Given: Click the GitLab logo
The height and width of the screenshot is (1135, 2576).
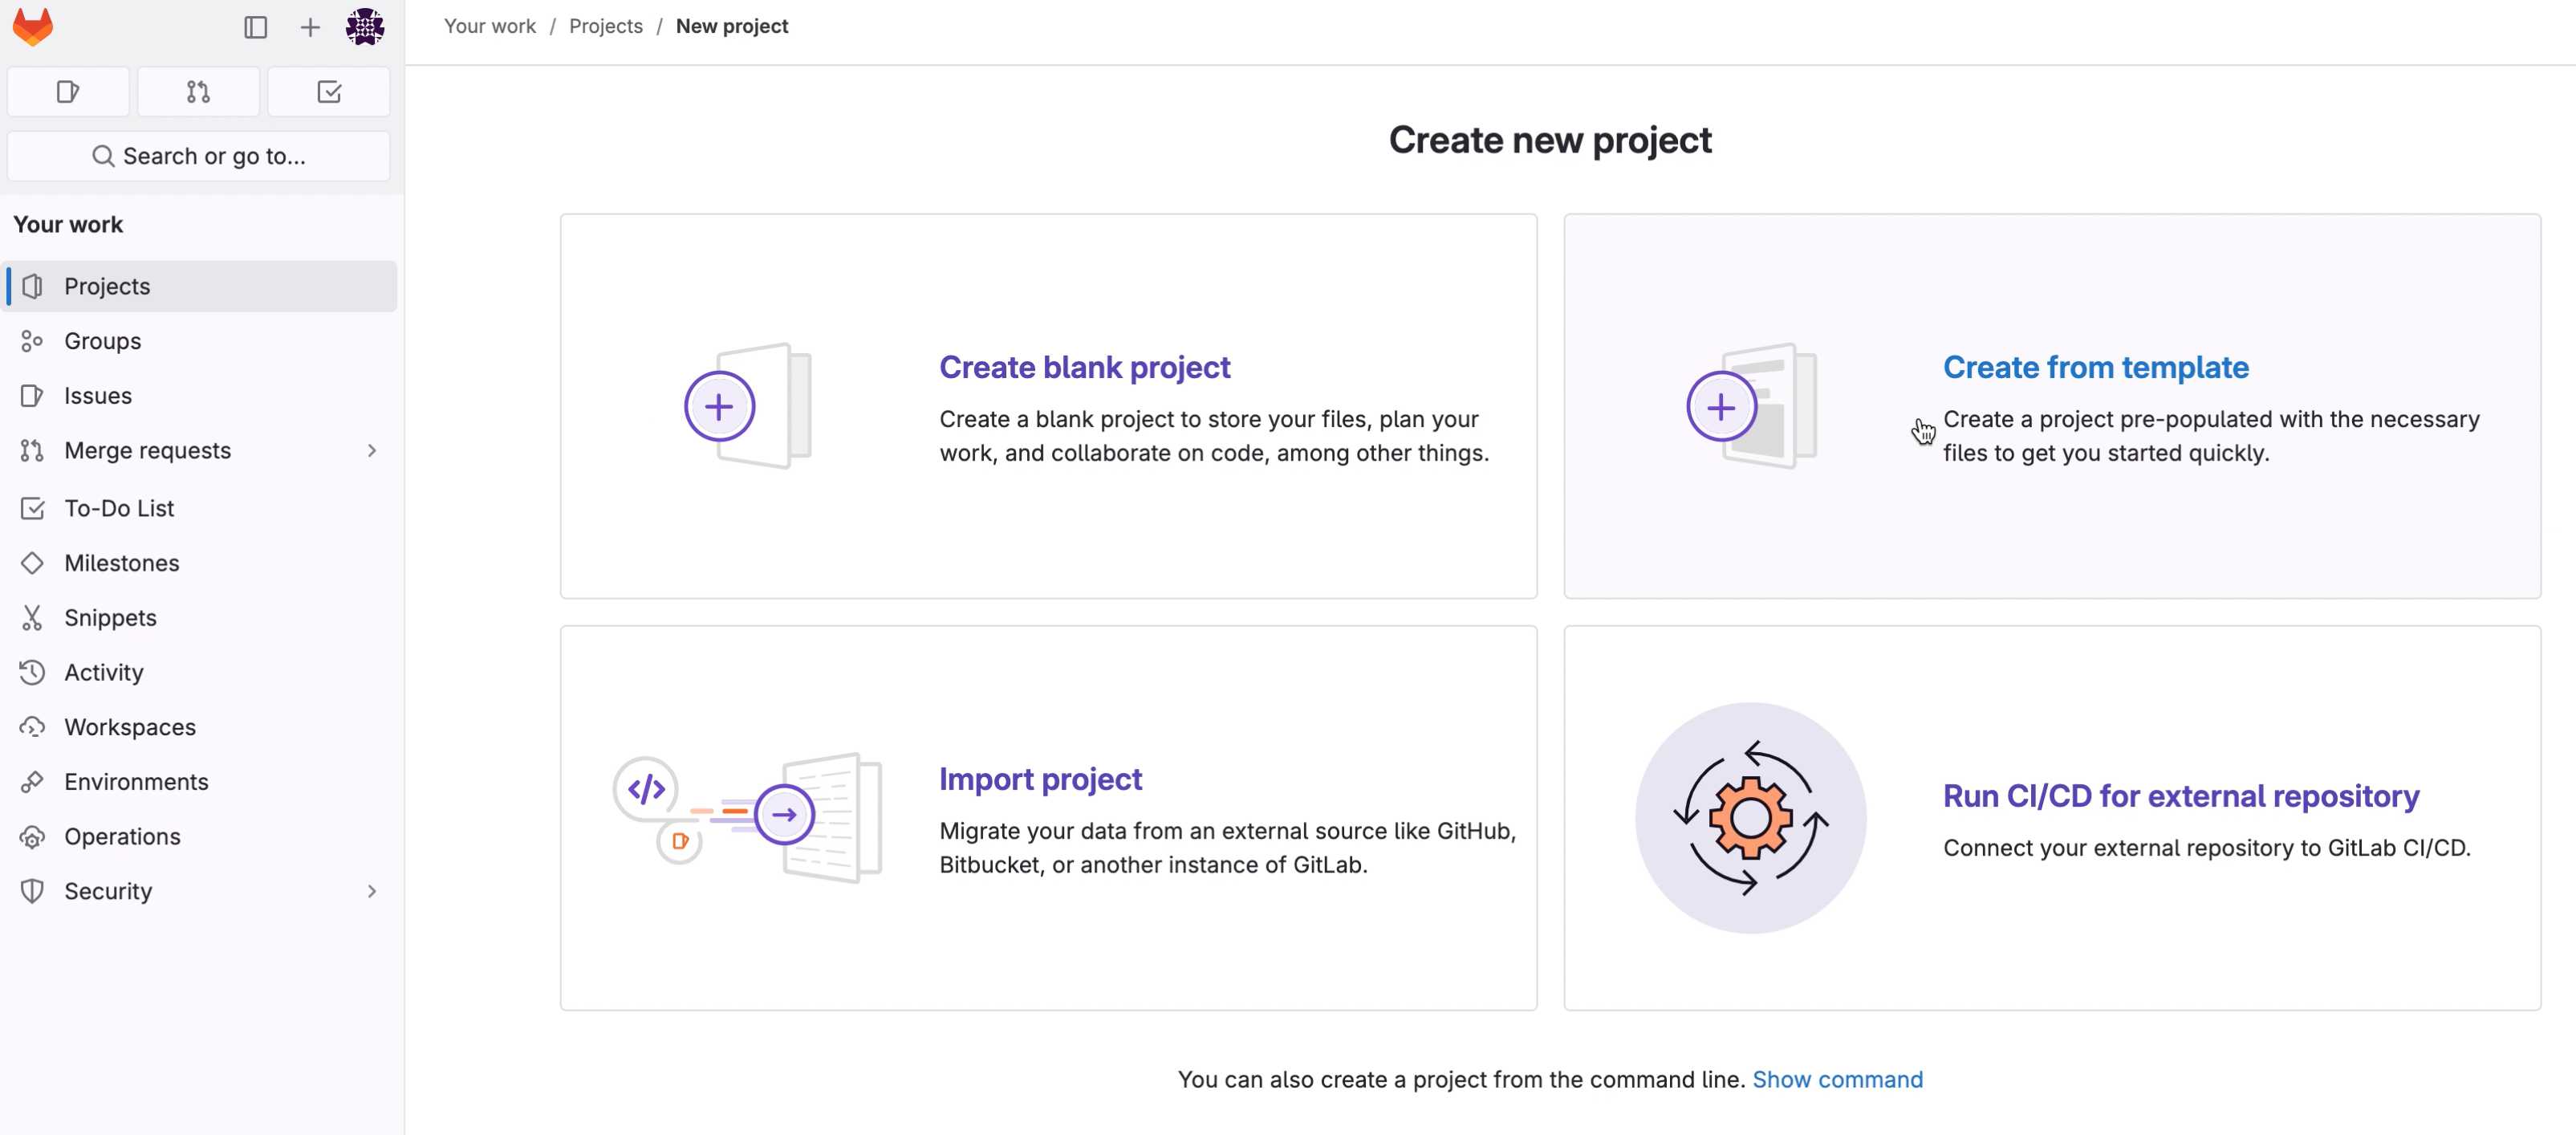Looking at the screenshot, I should [x=31, y=27].
